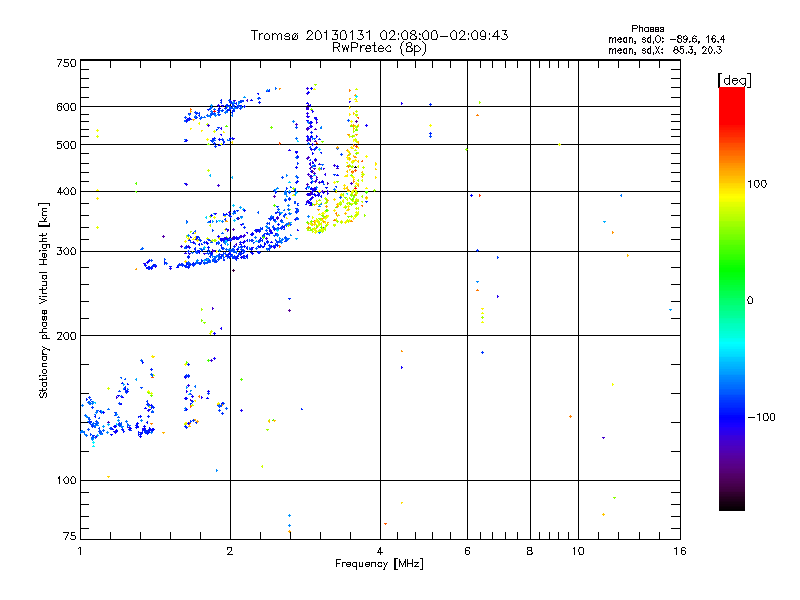Click y-axis tick label '75'
This screenshot has width=800, height=600.
click(x=70, y=536)
